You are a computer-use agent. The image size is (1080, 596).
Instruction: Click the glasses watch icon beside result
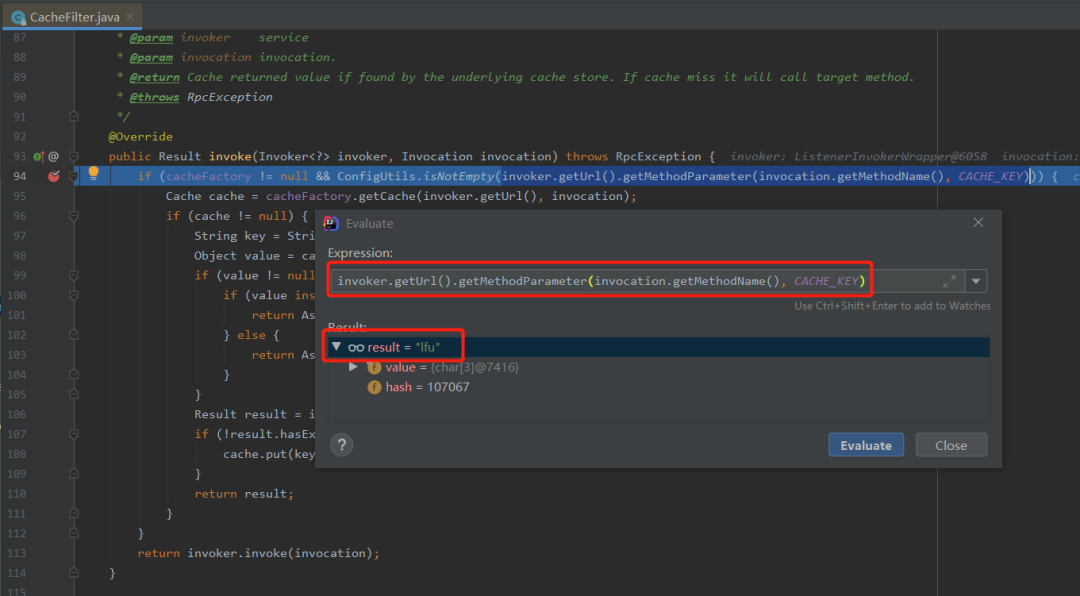[x=355, y=347]
